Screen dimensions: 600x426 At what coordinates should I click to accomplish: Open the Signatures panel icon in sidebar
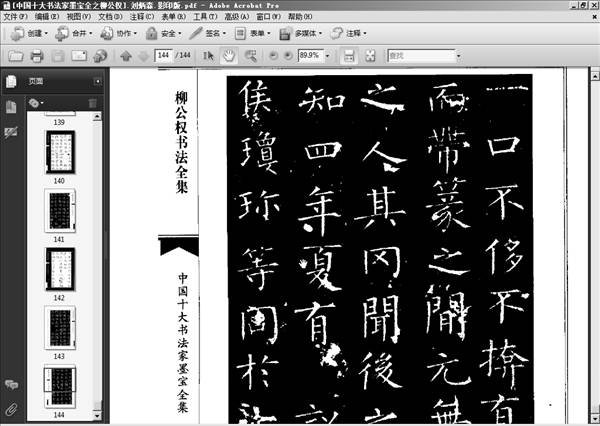click(x=11, y=132)
